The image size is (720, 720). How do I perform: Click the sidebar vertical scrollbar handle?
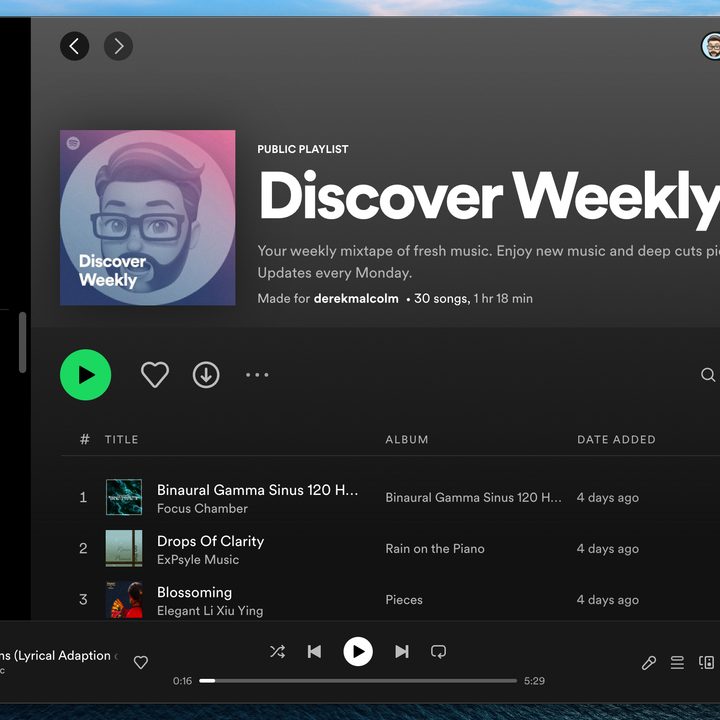click(x=22, y=342)
